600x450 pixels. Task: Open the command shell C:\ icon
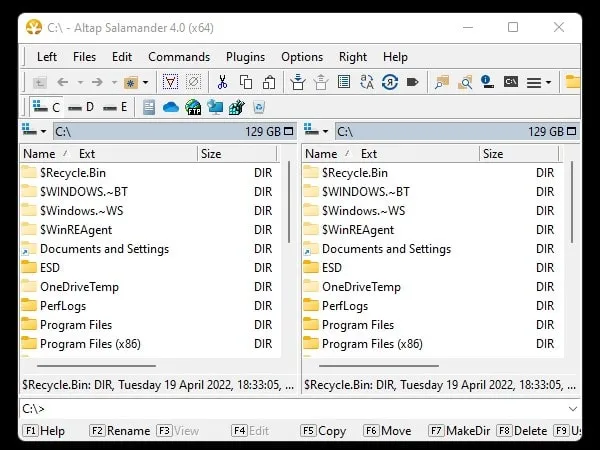[x=510, y=82]
